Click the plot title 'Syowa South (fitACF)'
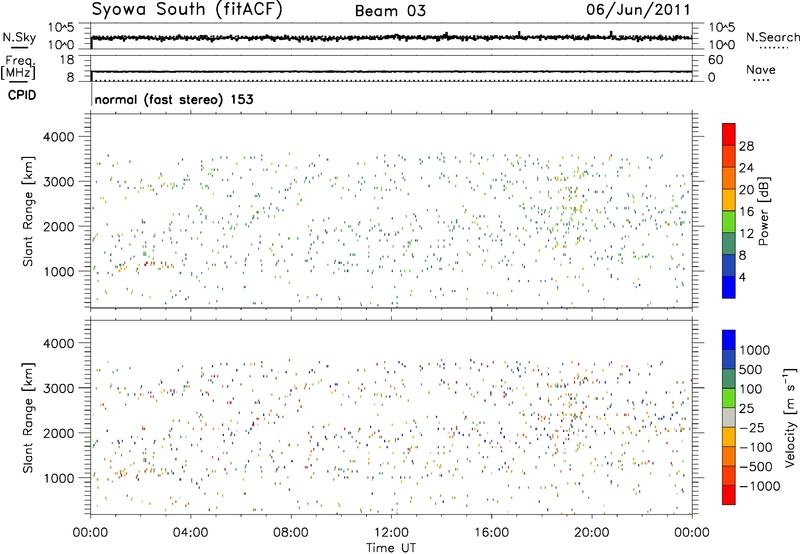 coord(187,10)
